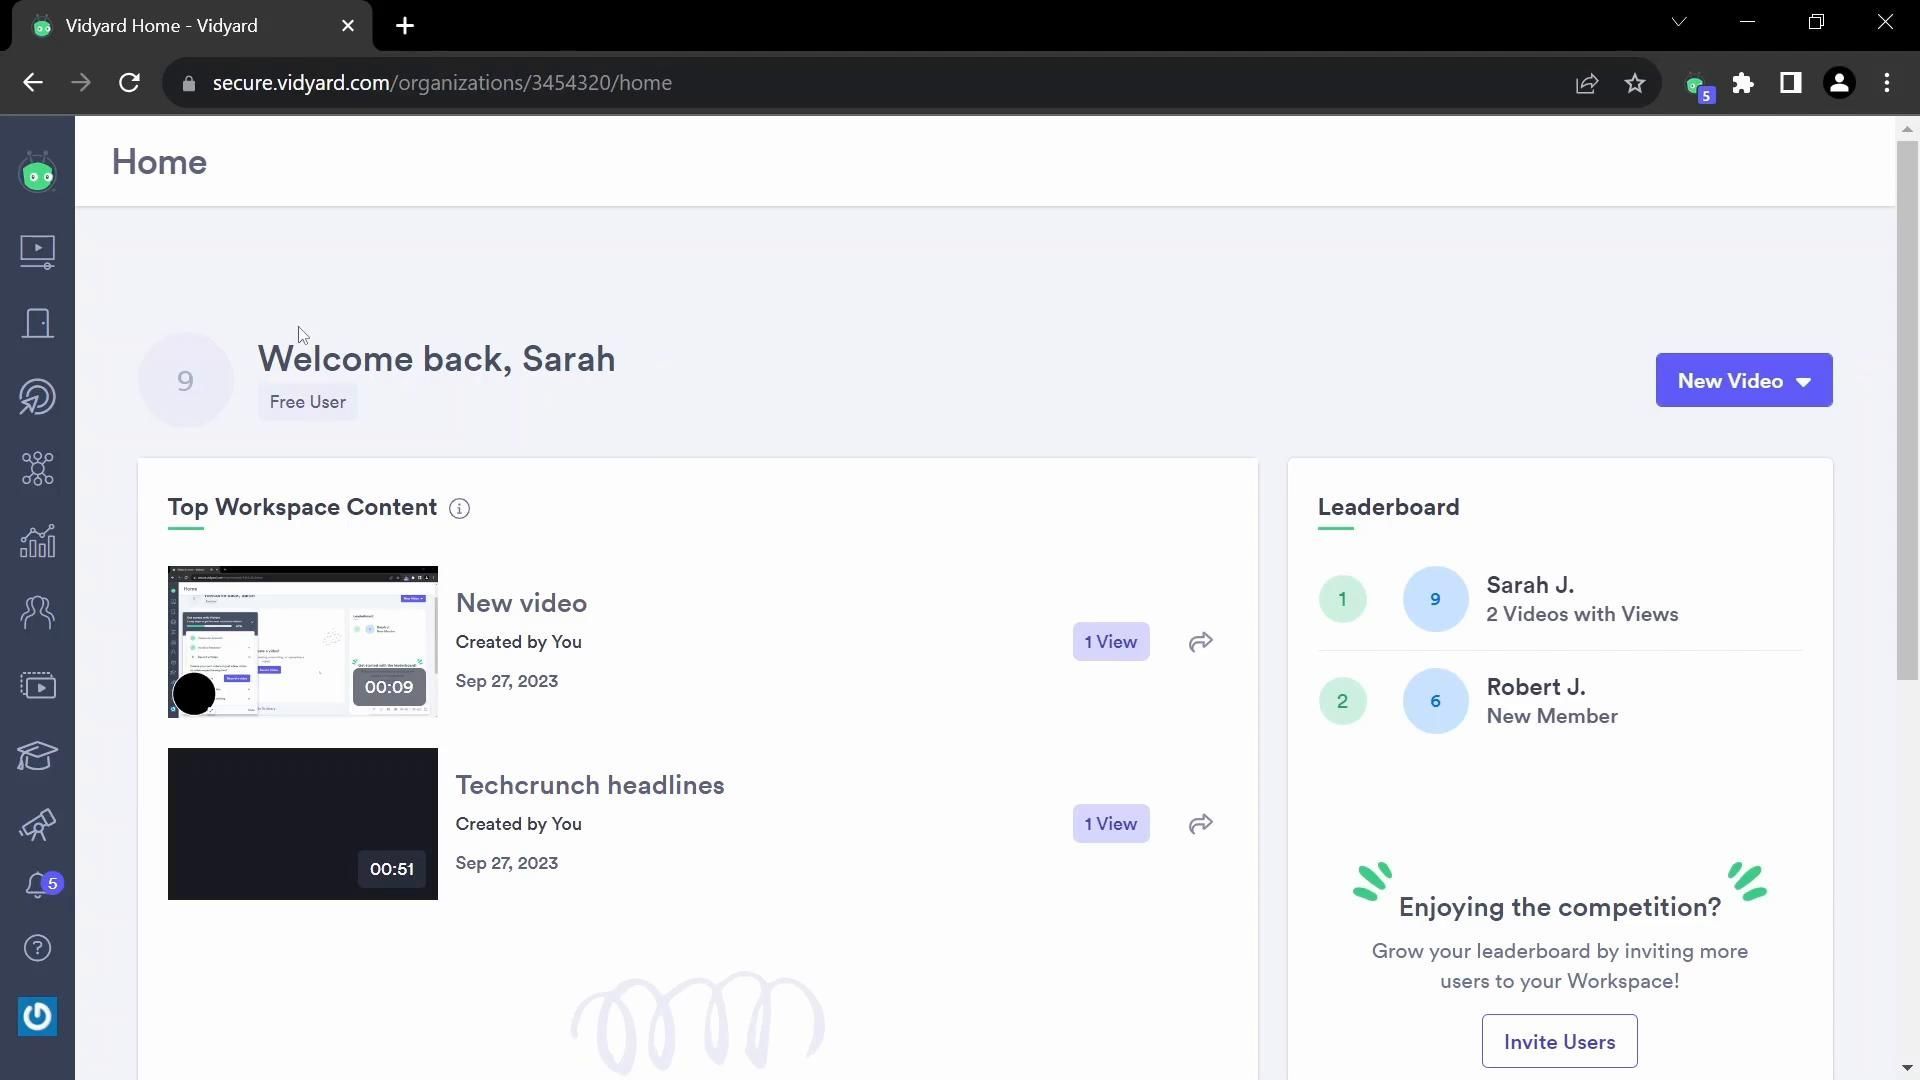Click info icon beside Top Workspace Content
The image size is (1920, 1080).
[x=459, y=509]
